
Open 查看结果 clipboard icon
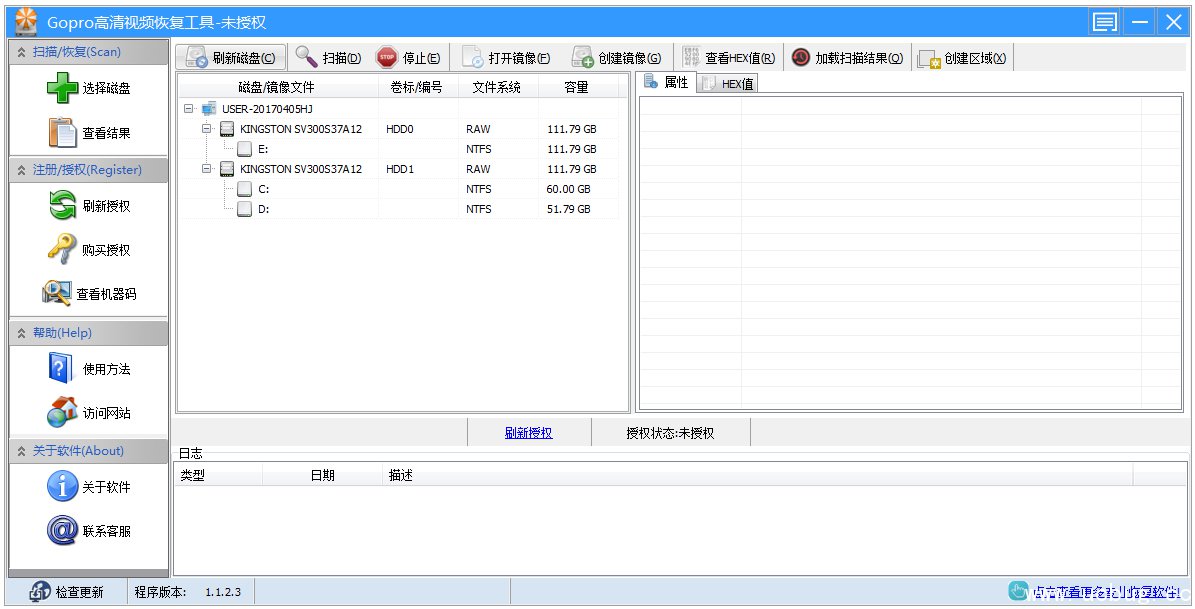coord(62,132)
